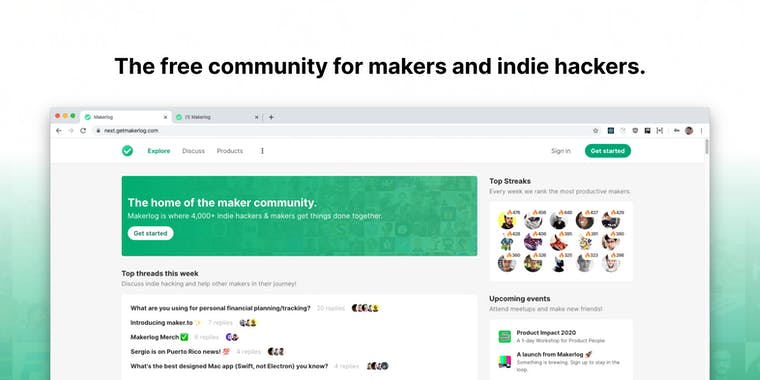This screenshot has height=380, width=760.
Task: Click the participant avatars on the maker.to thread
Action: point(248,322)
